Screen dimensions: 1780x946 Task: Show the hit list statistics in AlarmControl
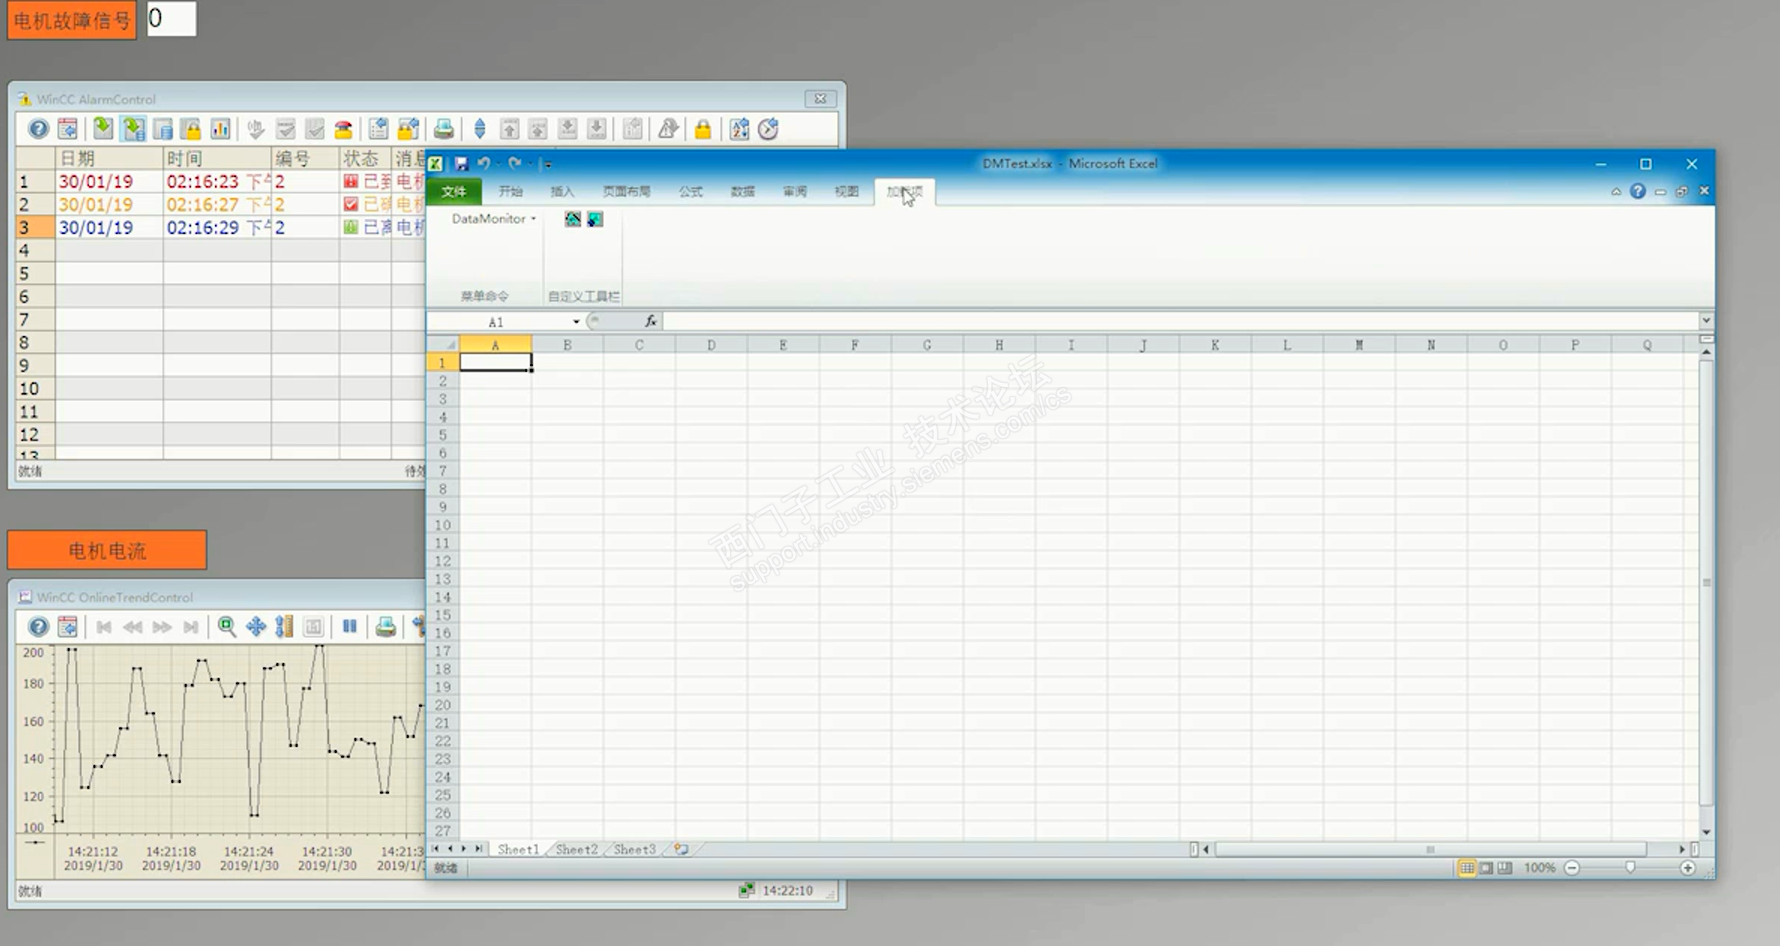click(220, 129)
